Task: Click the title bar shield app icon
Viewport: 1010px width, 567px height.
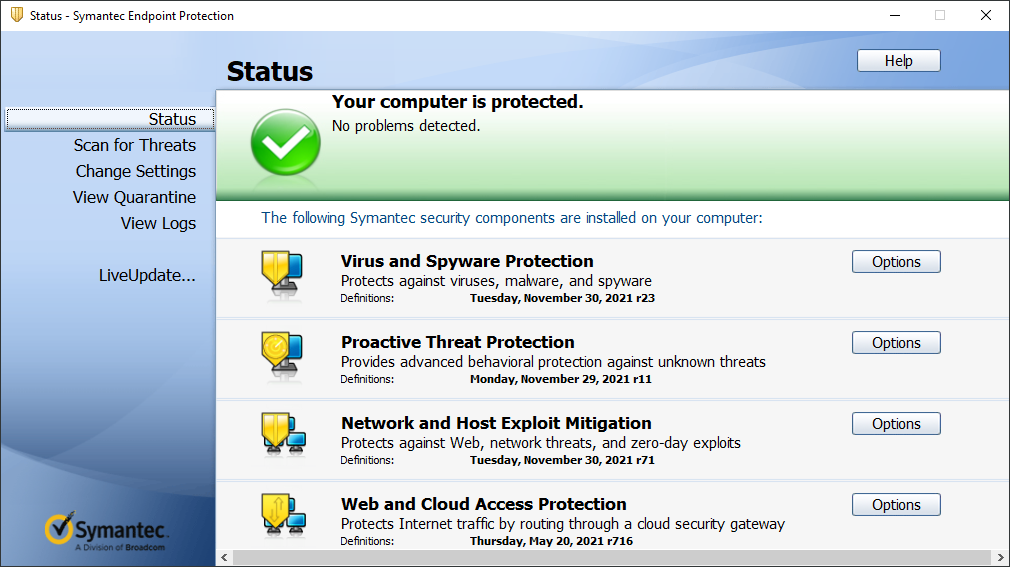Action: (x=16, y=15)
